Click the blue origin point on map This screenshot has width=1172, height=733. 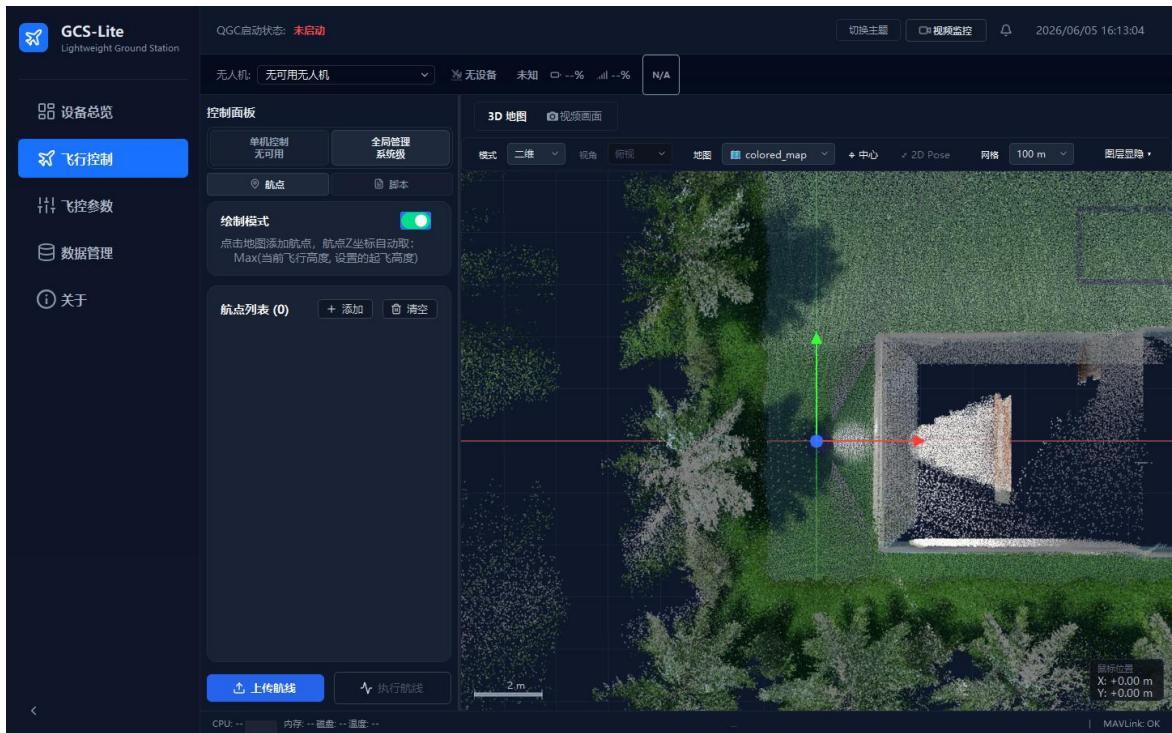click(x=816, y=442)
